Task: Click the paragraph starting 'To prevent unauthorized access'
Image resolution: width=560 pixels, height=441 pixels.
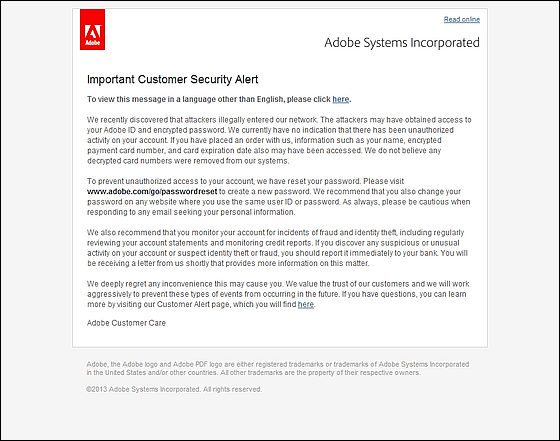Action: click(x=279, y=196)
